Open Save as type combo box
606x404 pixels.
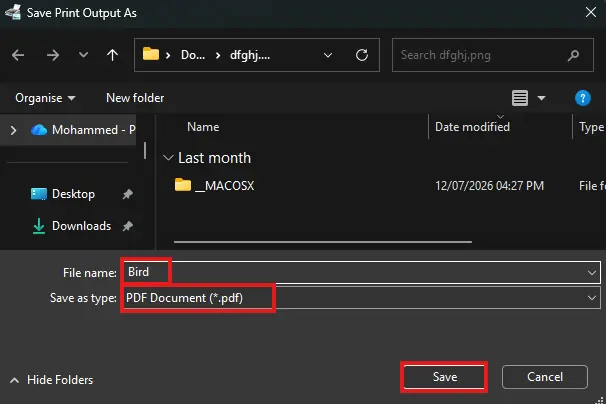pyautogui.click(x=361, y=298)
